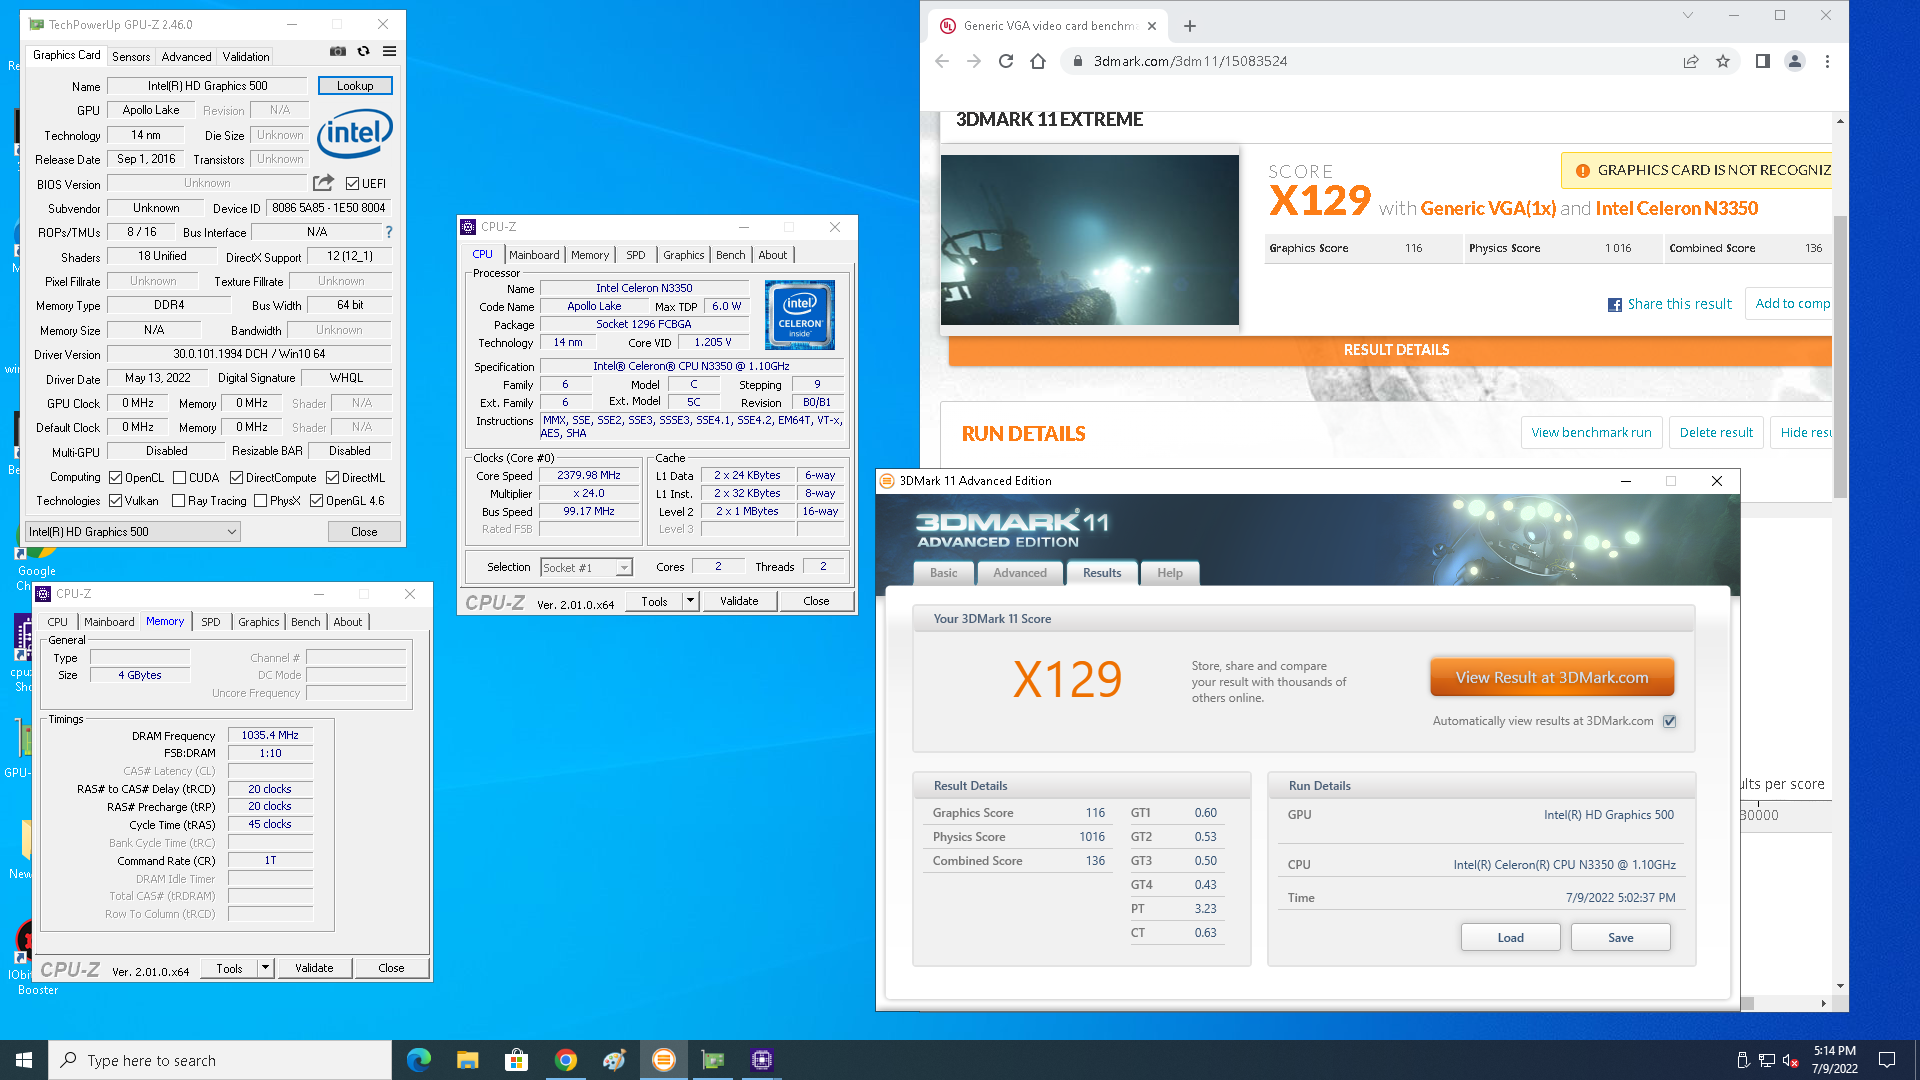The image size is (1920, 1080).
Task: Toggle the Vulkan checkbox
Action: (115, 501)
